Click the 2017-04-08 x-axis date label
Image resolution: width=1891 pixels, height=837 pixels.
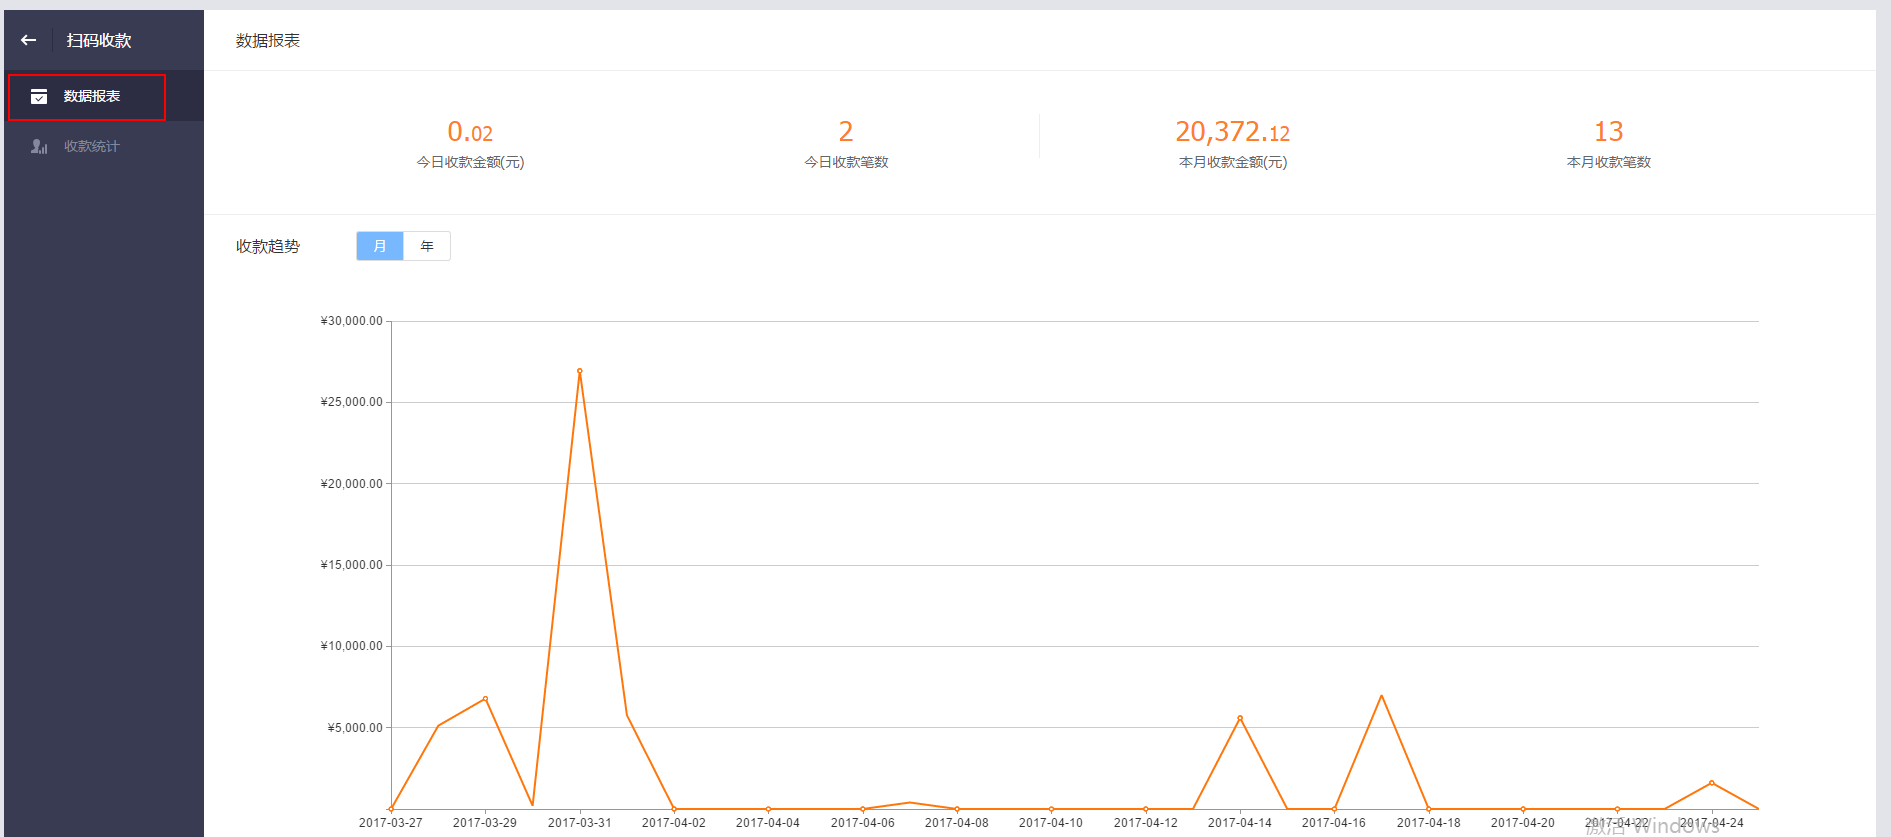[956, 823]
